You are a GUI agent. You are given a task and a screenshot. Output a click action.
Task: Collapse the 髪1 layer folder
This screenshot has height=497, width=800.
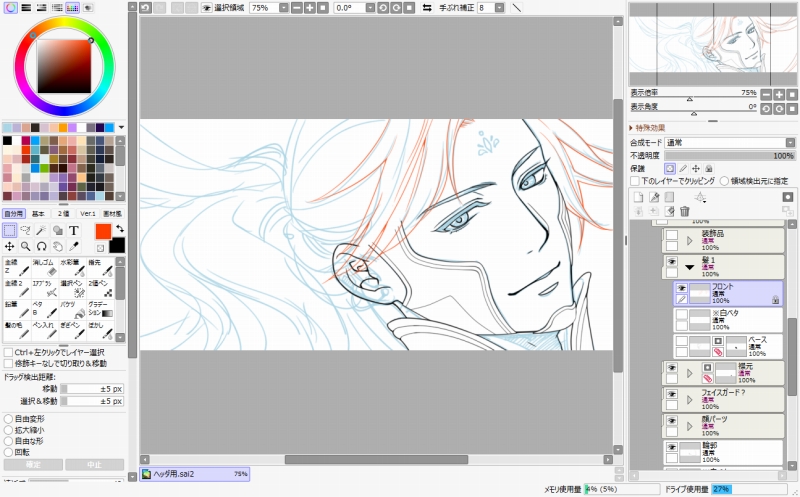(x=690, y=267)
